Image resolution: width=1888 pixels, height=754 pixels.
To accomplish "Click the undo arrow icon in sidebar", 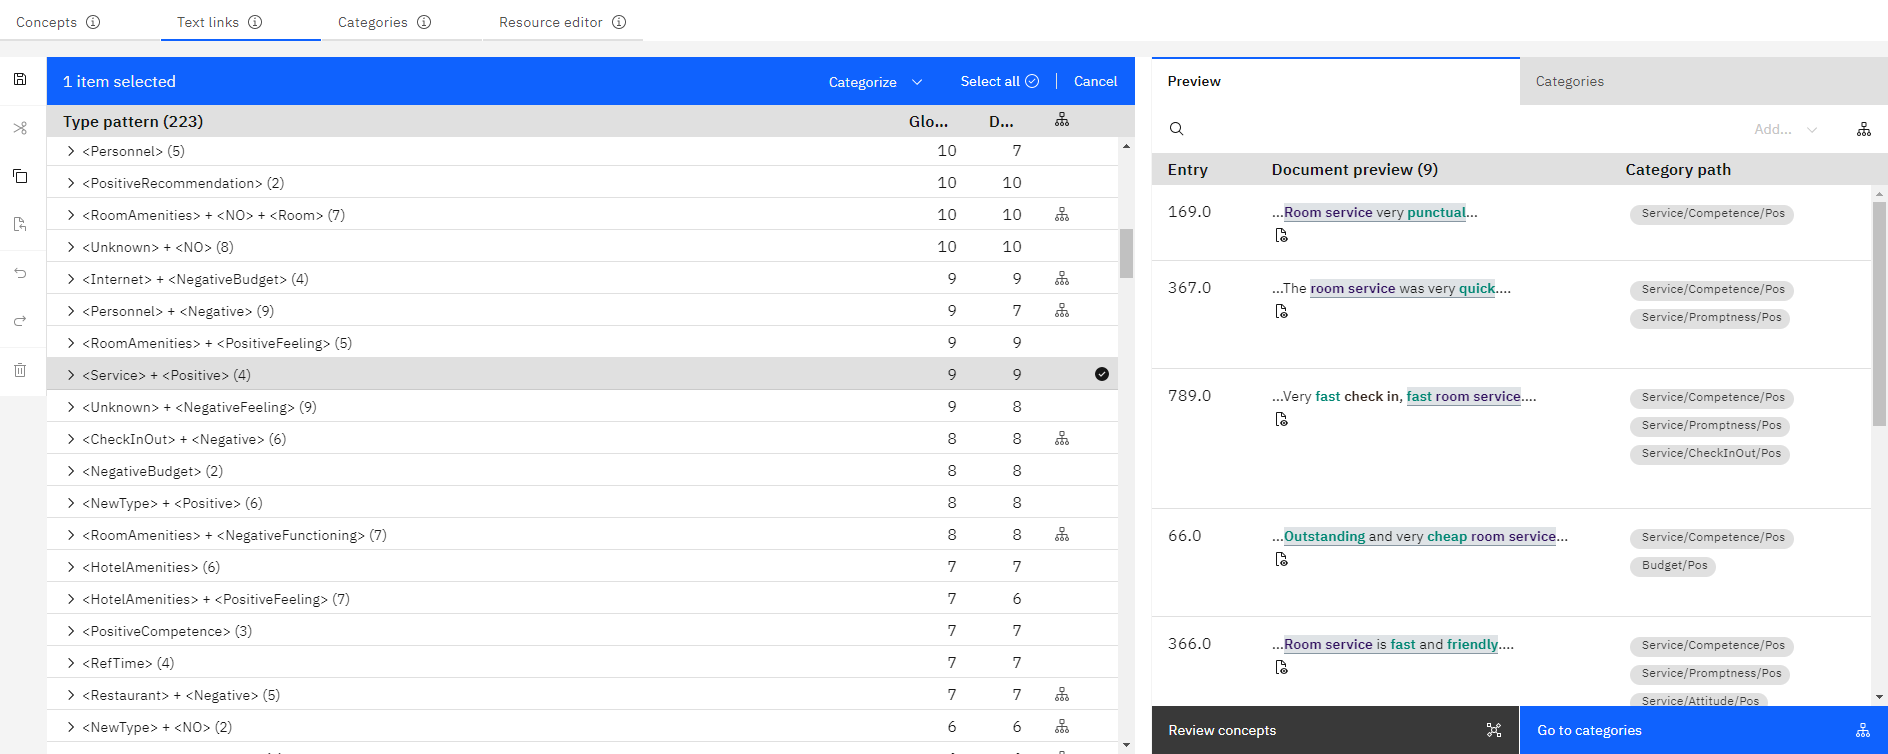I will 20,273.
